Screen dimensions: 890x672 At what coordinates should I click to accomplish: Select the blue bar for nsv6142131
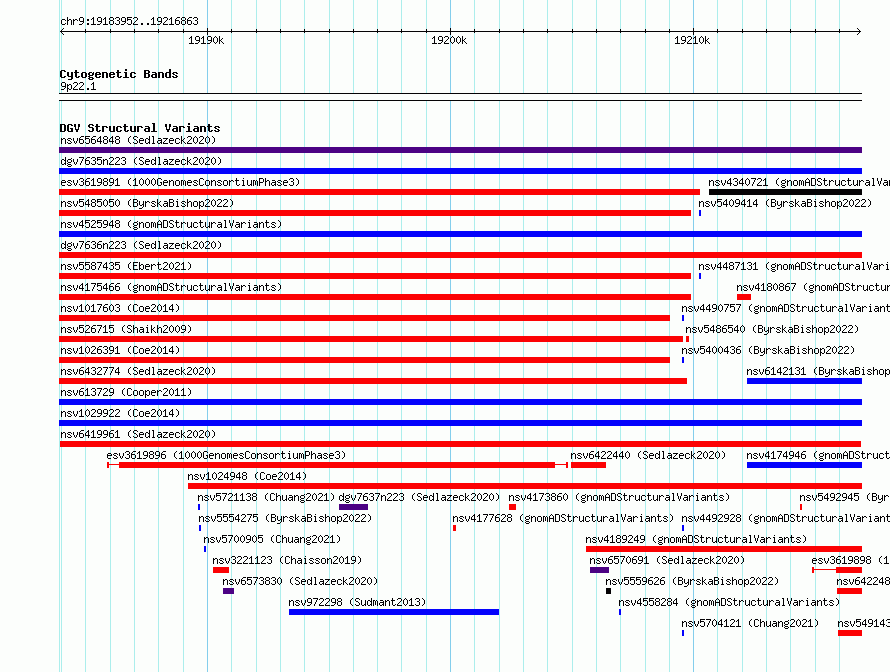(804, 381)
